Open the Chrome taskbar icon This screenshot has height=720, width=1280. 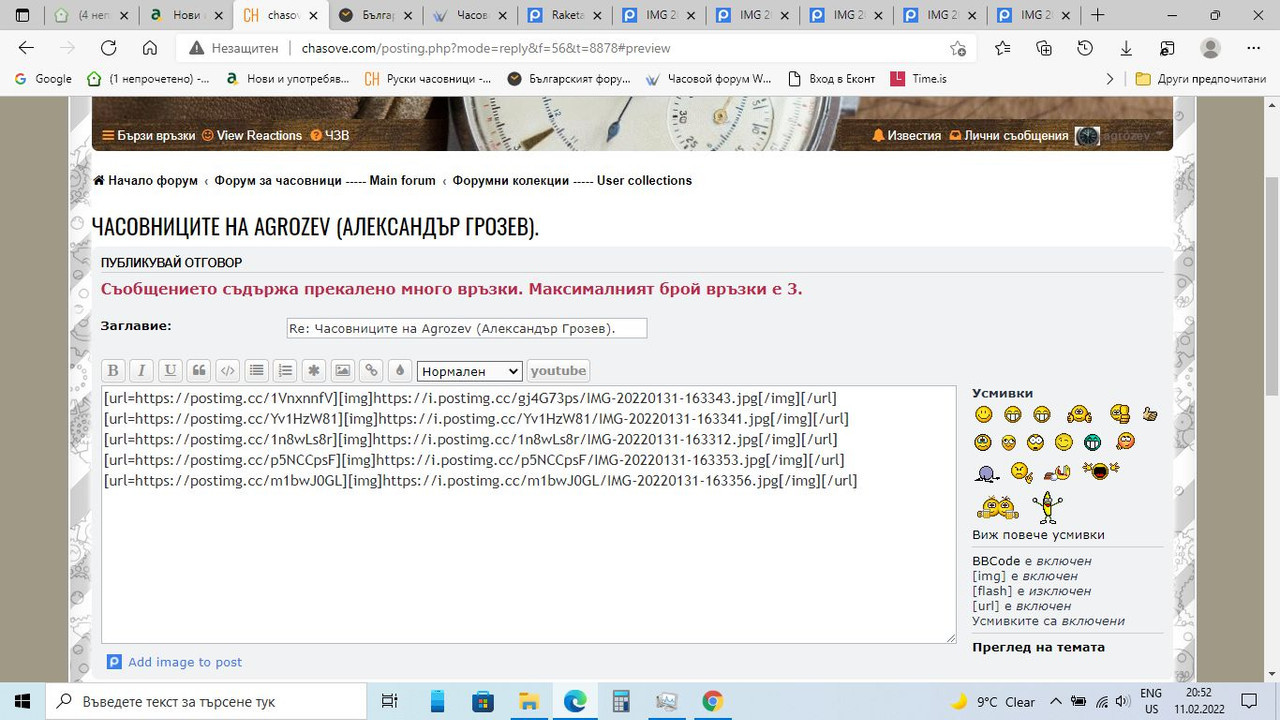point(712,701)
